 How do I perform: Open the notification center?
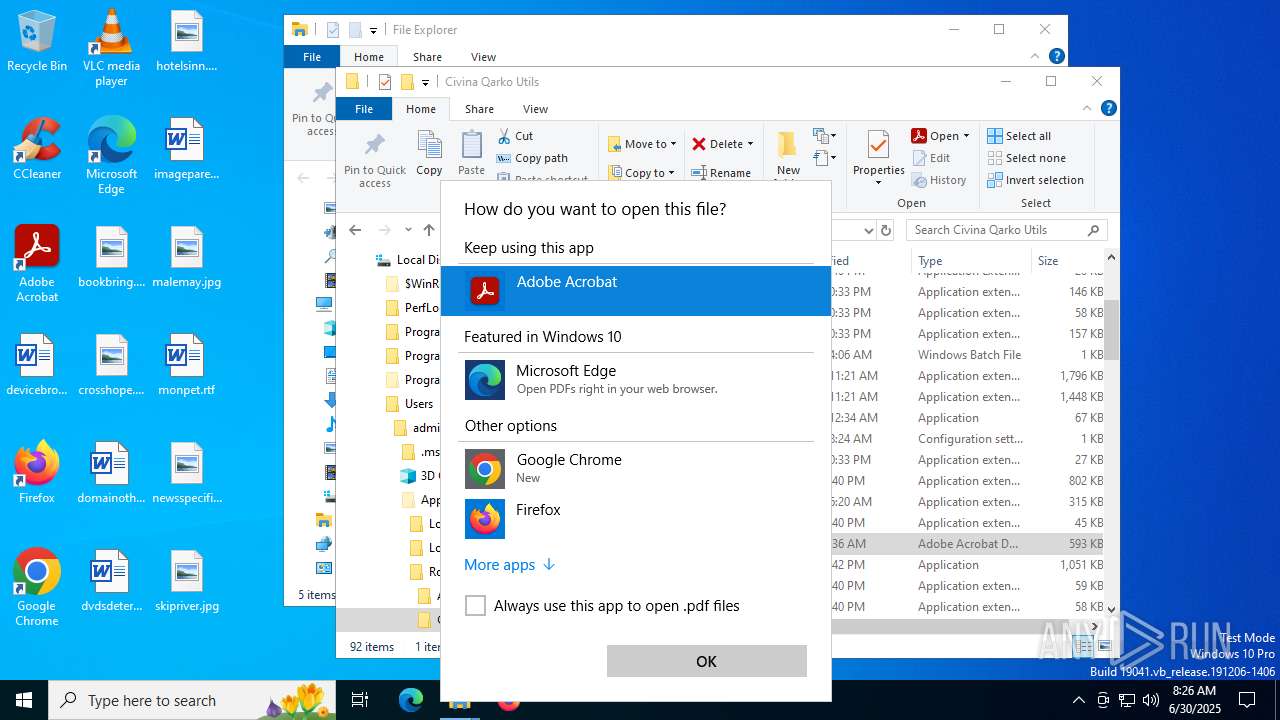(1247, 700)
